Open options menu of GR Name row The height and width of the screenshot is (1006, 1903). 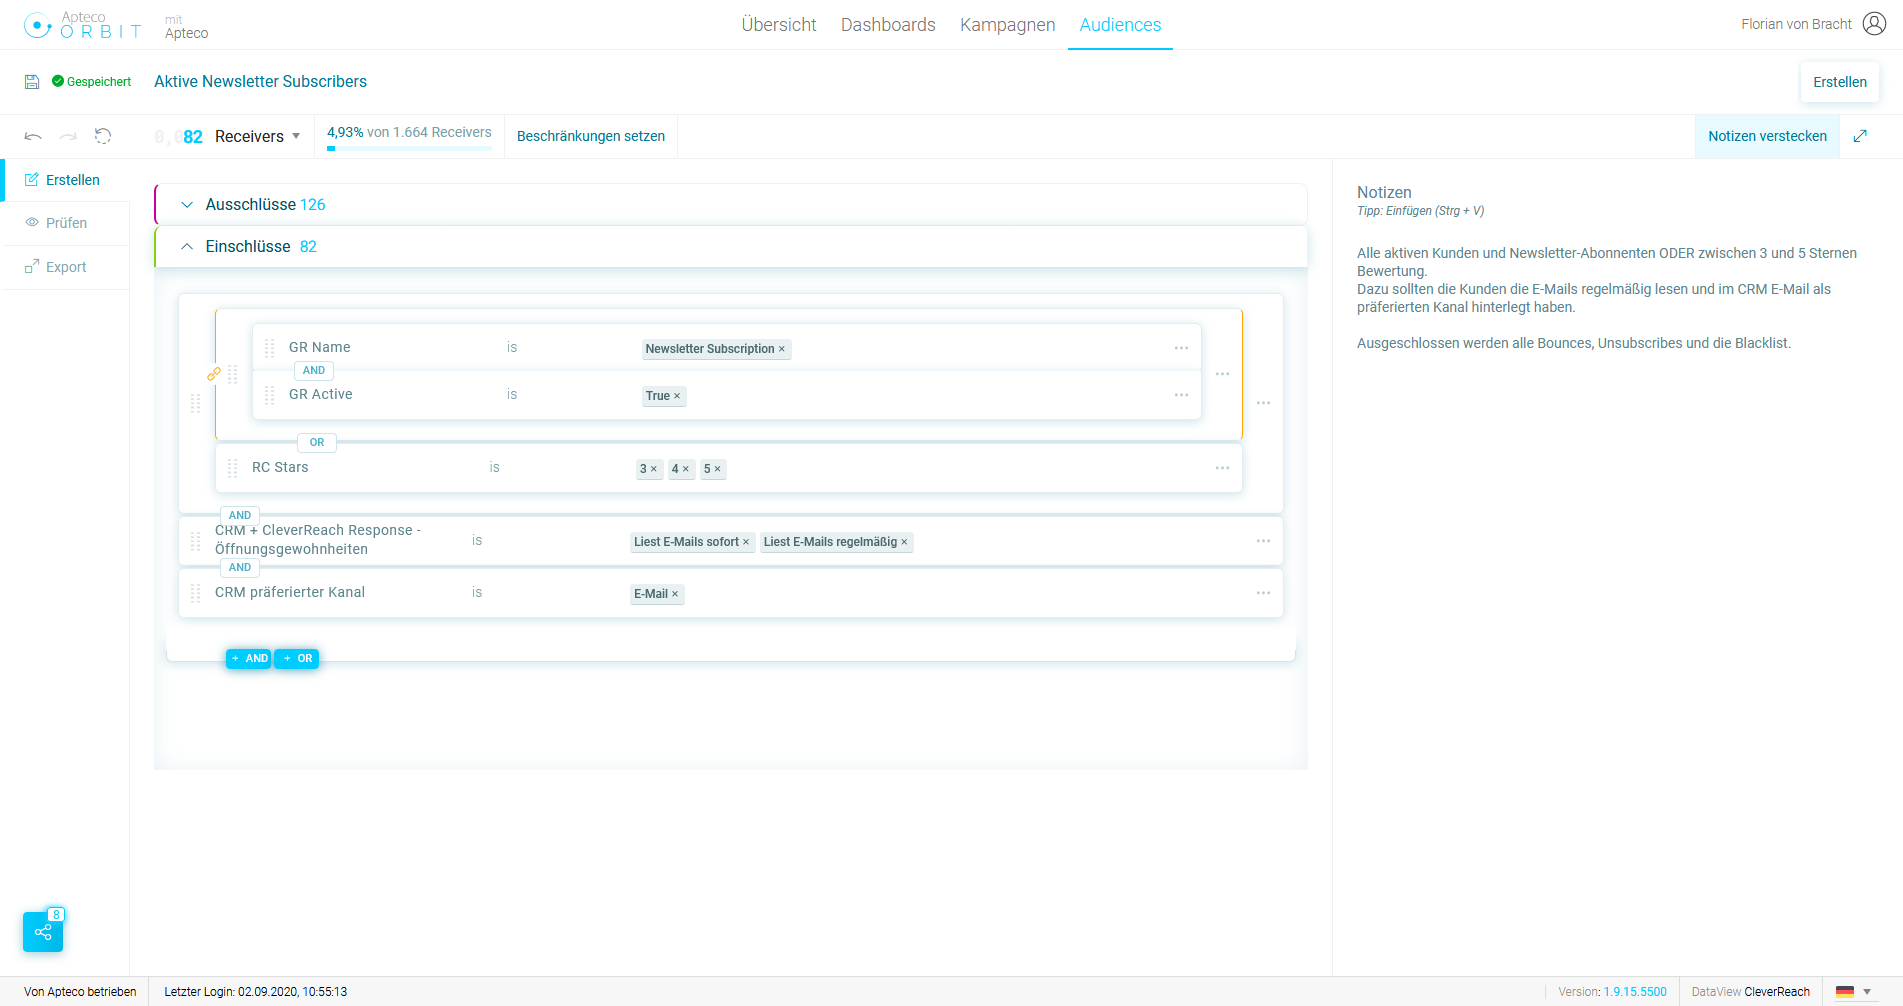pyautogui.click(x=1181, y=348)
